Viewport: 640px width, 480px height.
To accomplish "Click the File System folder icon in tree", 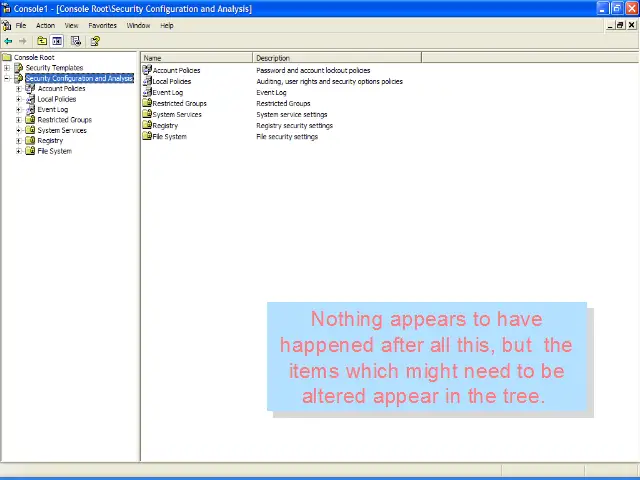I will click(x=30, y=151).
